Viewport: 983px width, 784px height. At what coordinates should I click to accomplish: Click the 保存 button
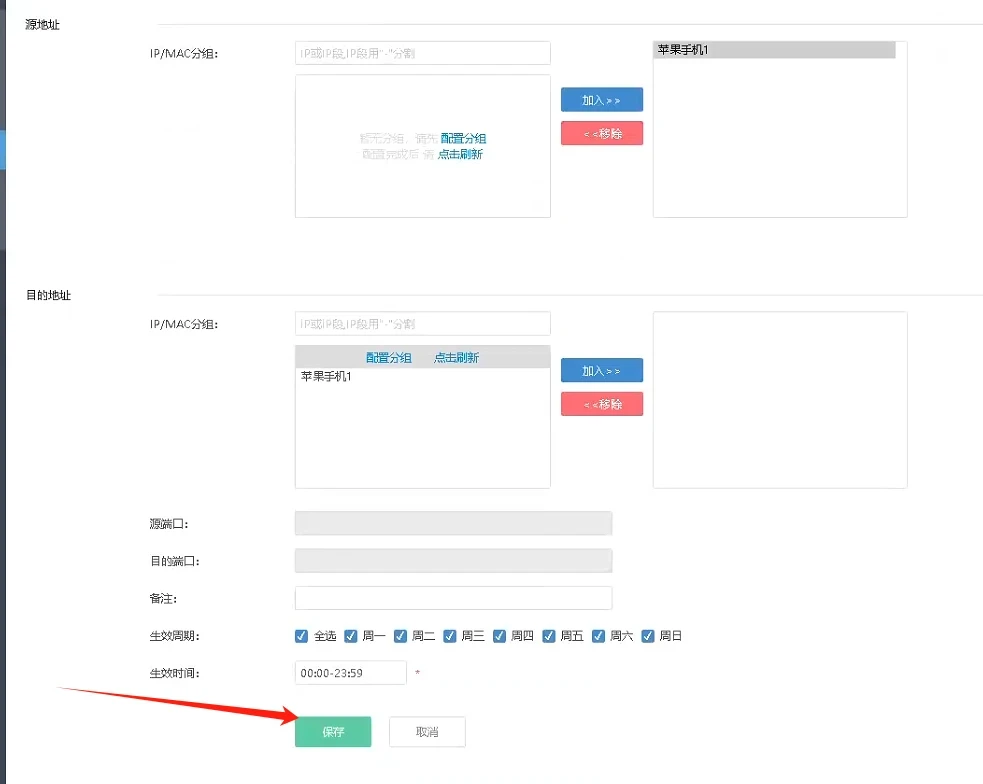tap(333, 732)
